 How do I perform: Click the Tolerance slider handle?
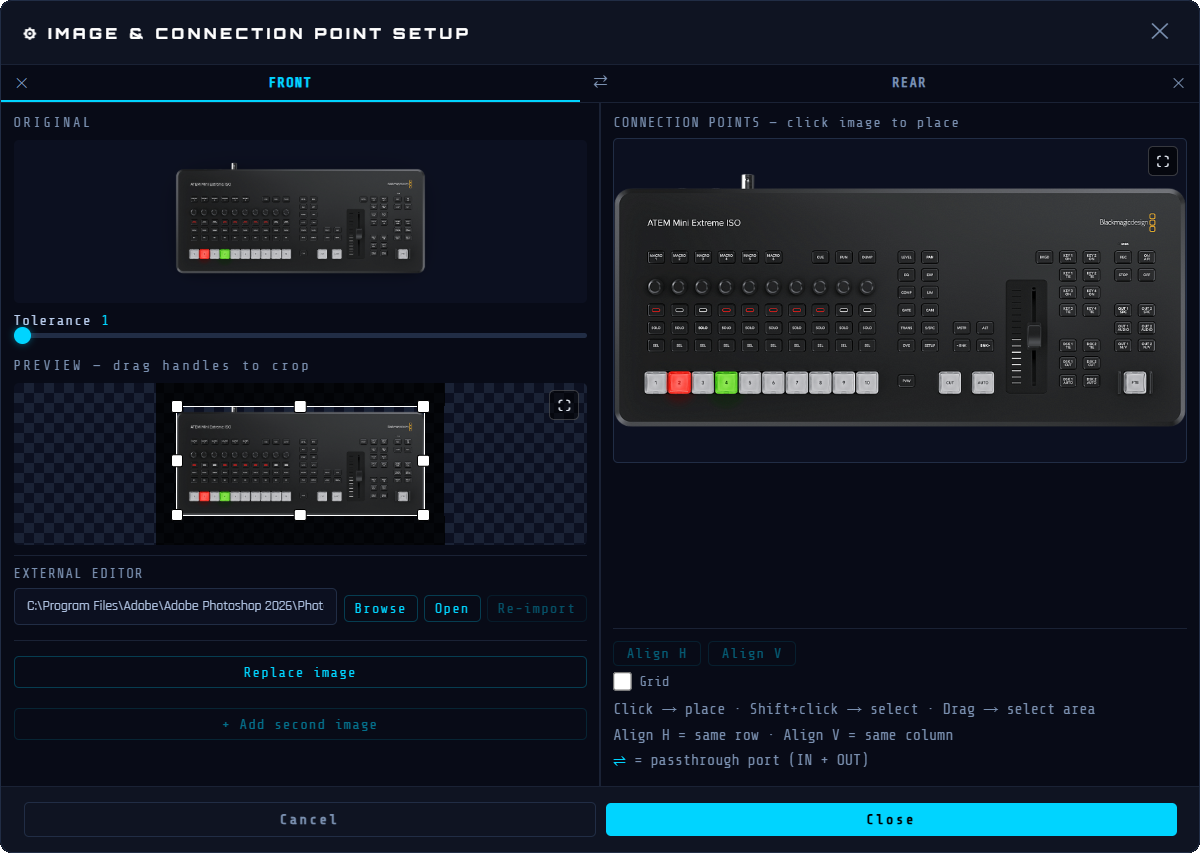tap(22, 335)
